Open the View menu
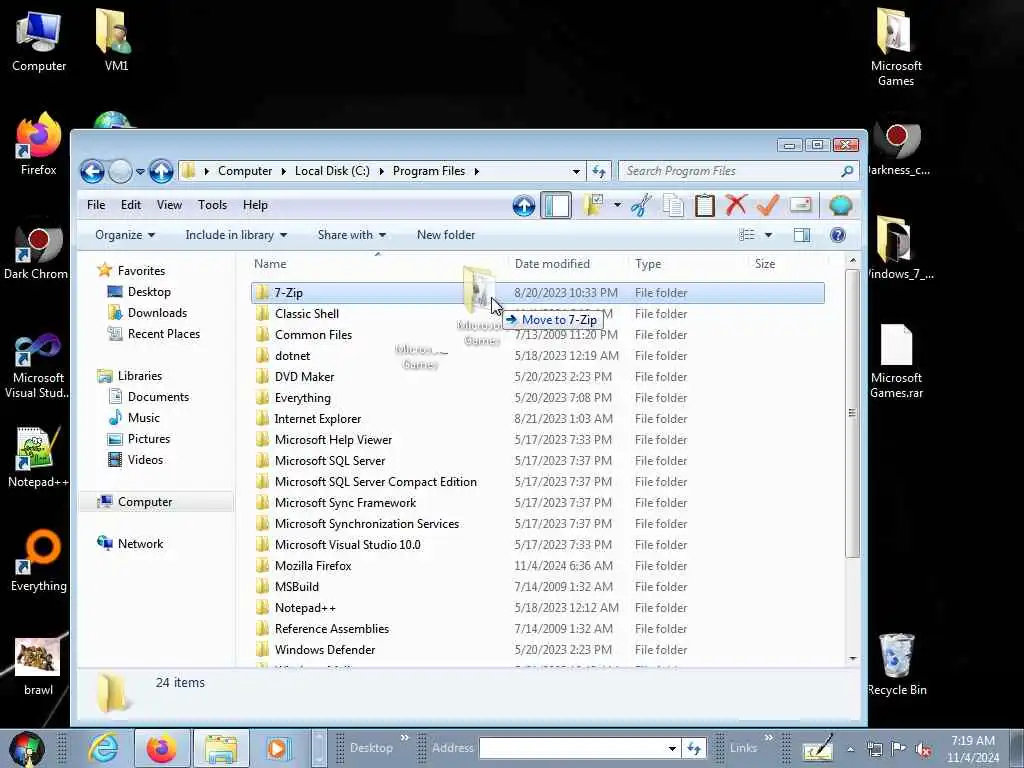Image resolution: width=1024 pixels, height=768 pixels. [169, 205]
